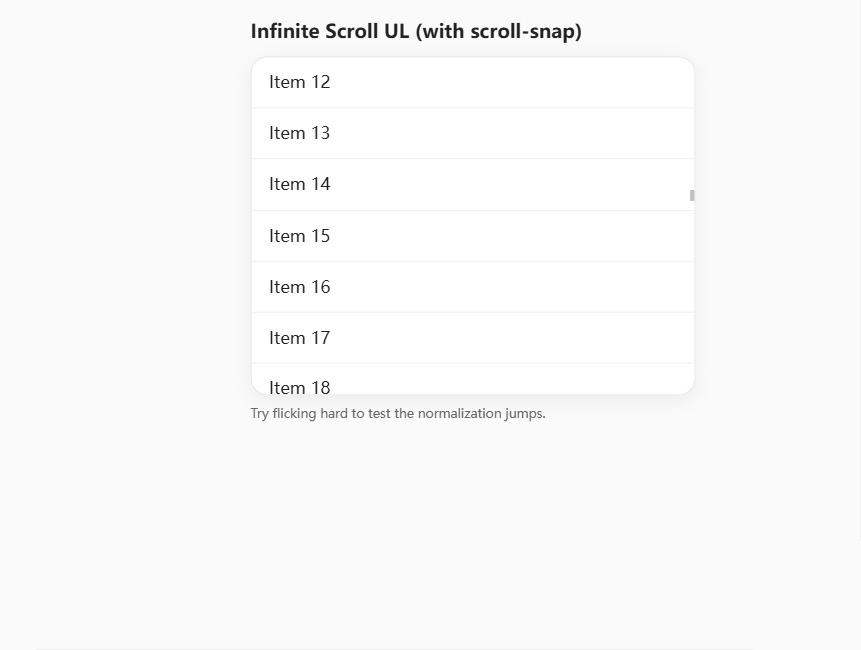Click partially visible Item 18 entry
This screenshot has height=650, width=861.
[x=299, y=385]
